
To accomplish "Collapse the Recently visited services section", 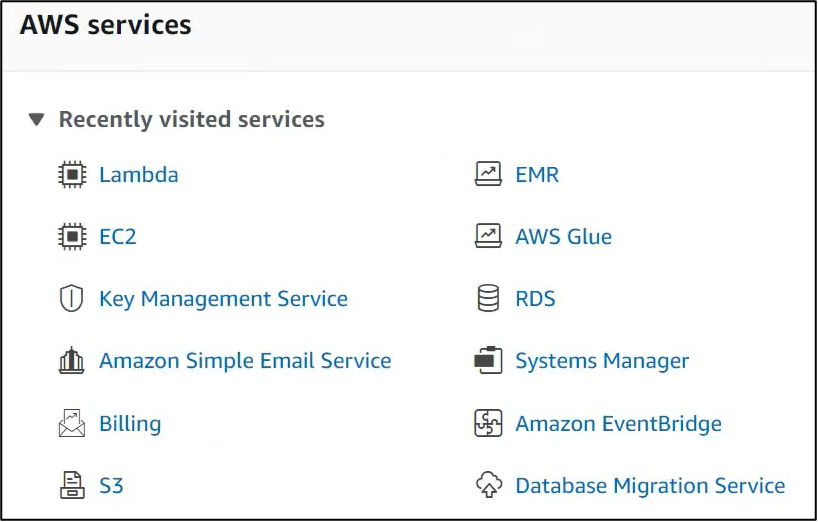I will pos(37,120).
